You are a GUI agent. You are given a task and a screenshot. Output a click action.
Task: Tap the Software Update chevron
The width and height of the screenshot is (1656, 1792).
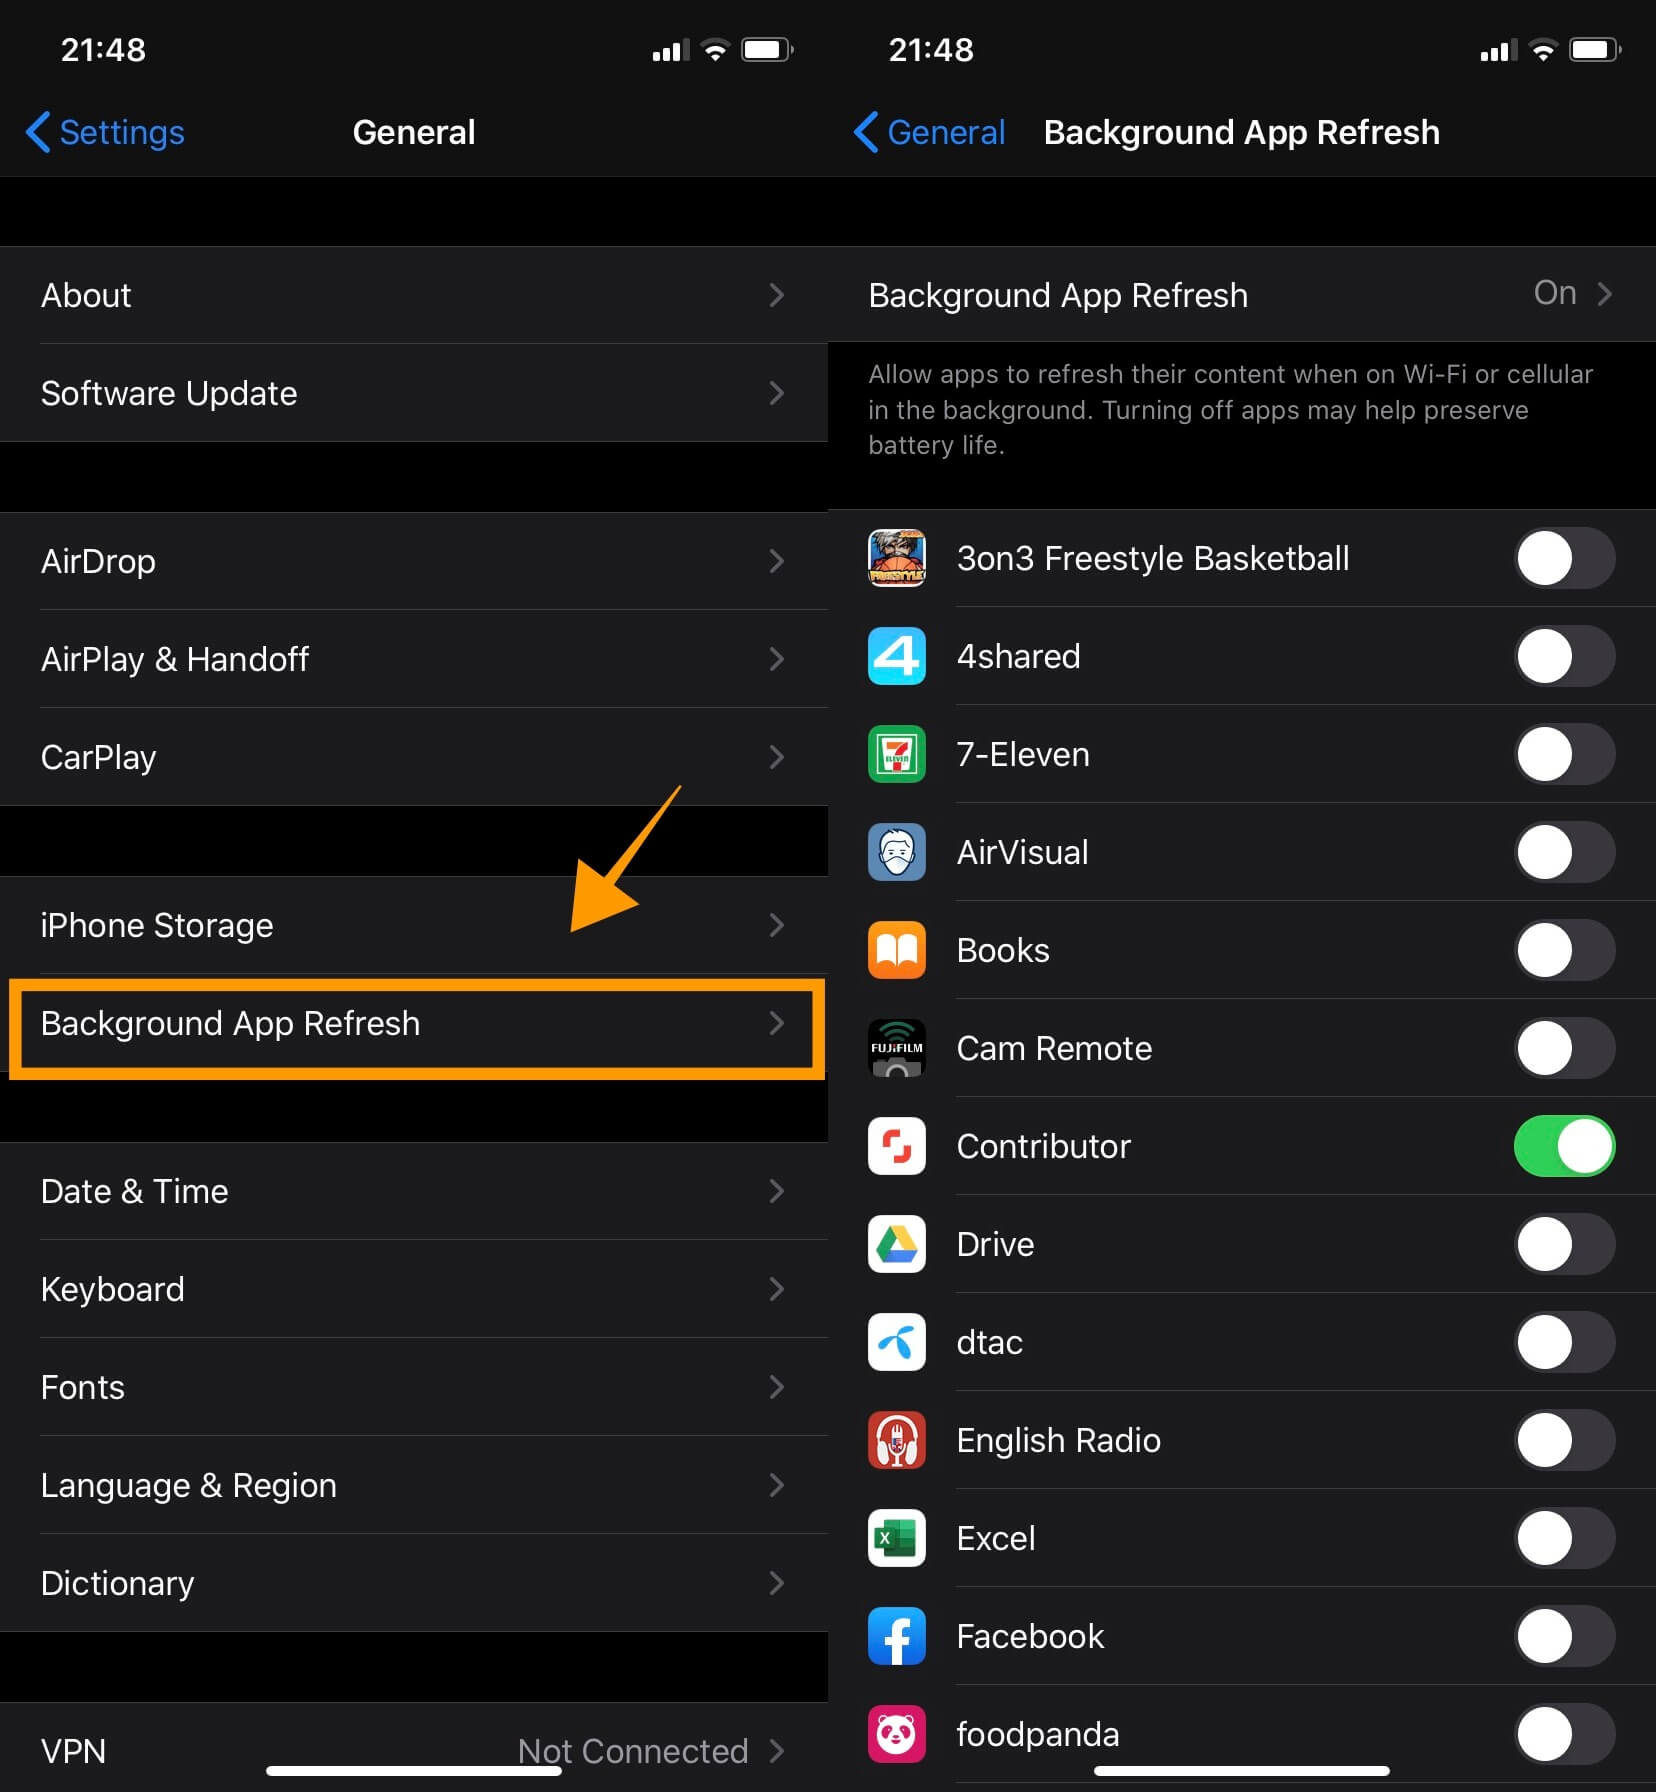point(776,393)
